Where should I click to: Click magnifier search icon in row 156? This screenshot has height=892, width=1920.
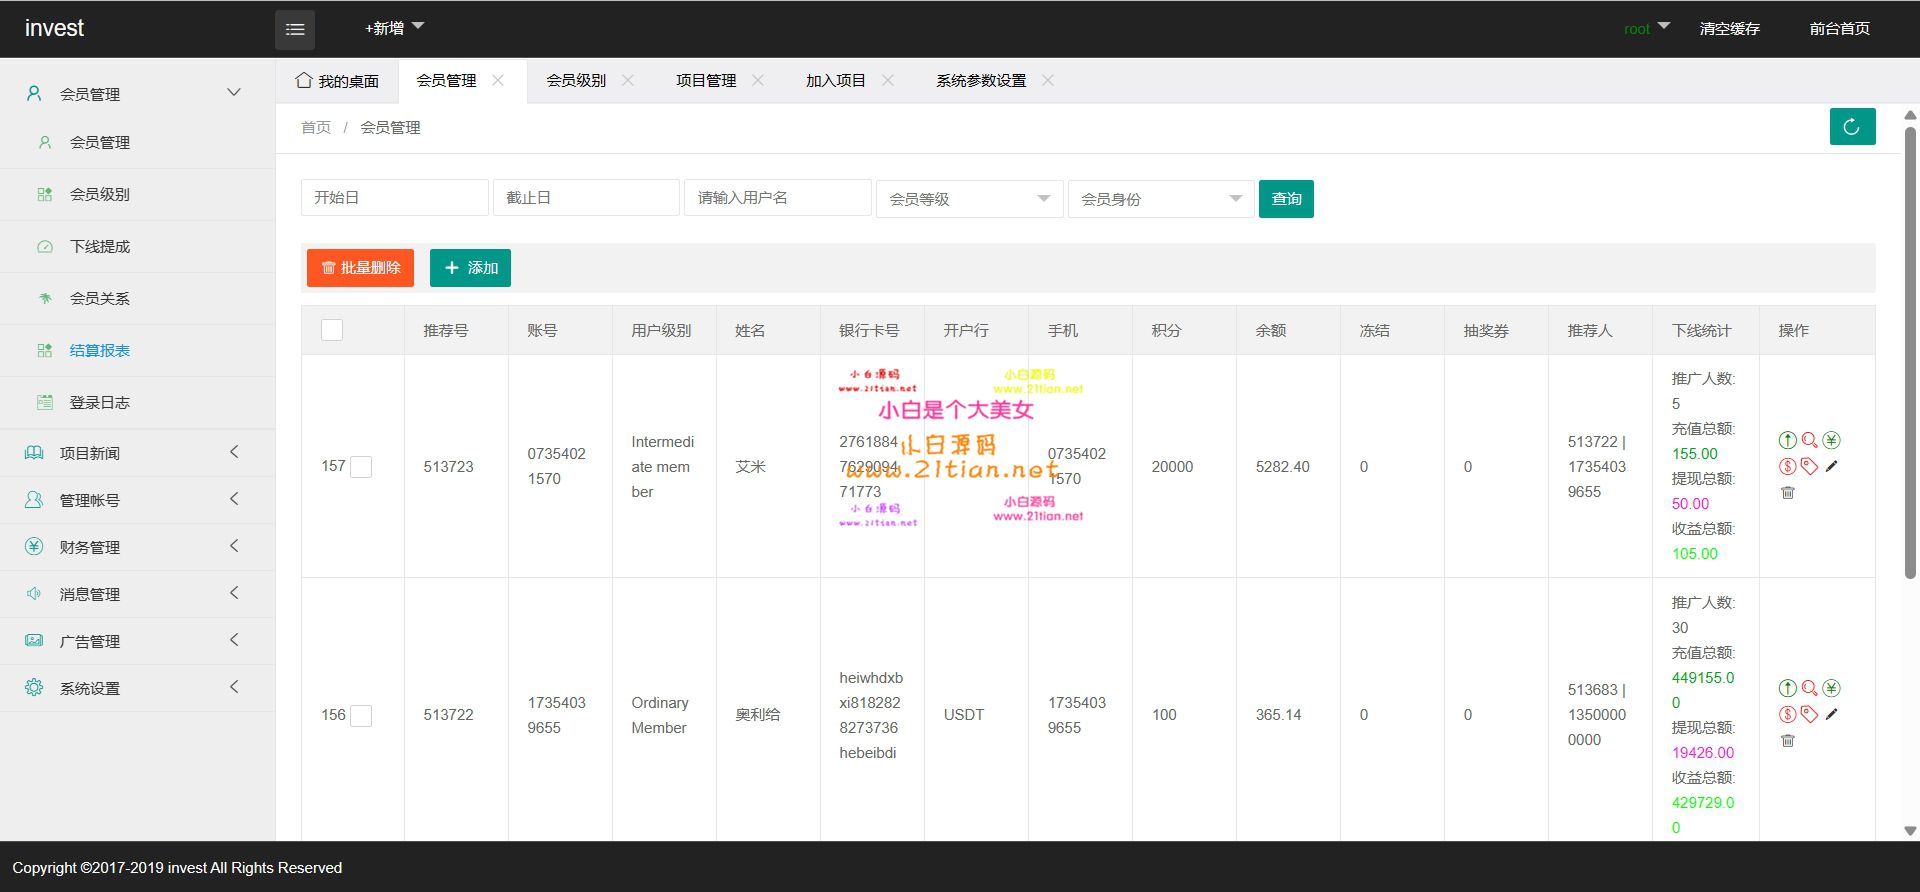[1810, 688]
